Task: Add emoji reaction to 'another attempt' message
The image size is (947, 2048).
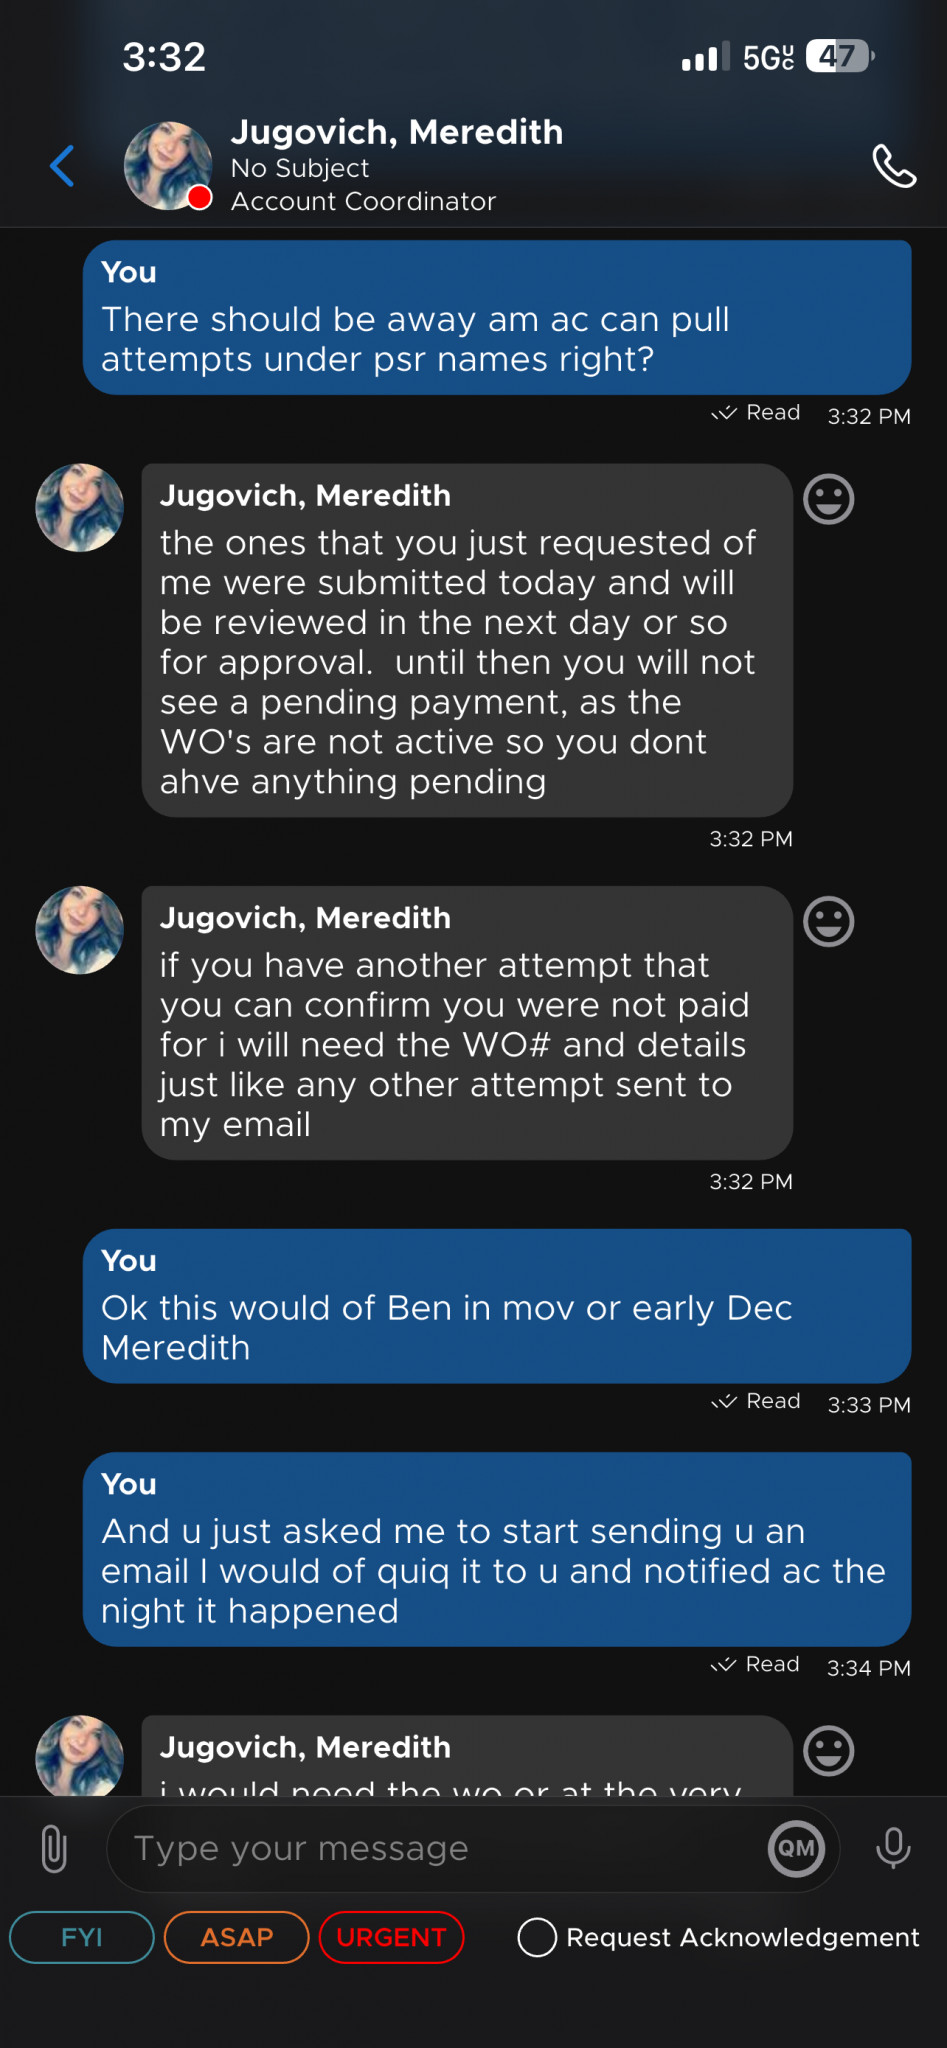Action: click(828, 922)
